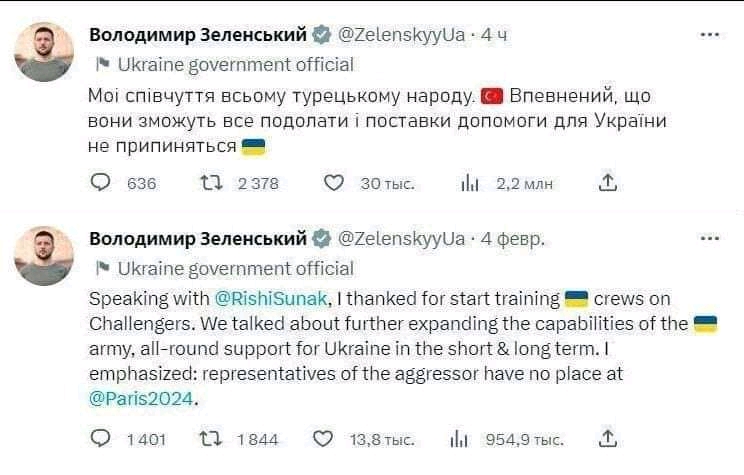
Task: Open the @ZelenskyyUa handle on second tweet
Action: coord(401,239)
